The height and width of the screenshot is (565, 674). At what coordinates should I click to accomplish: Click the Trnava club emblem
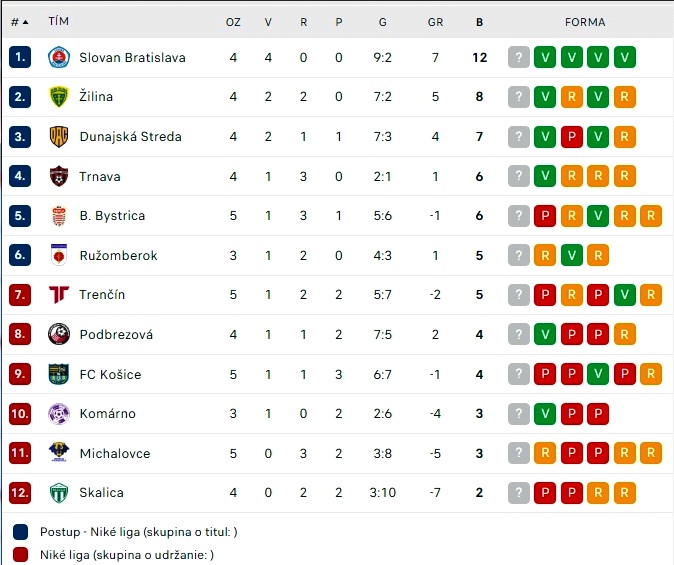pos(58,176)
